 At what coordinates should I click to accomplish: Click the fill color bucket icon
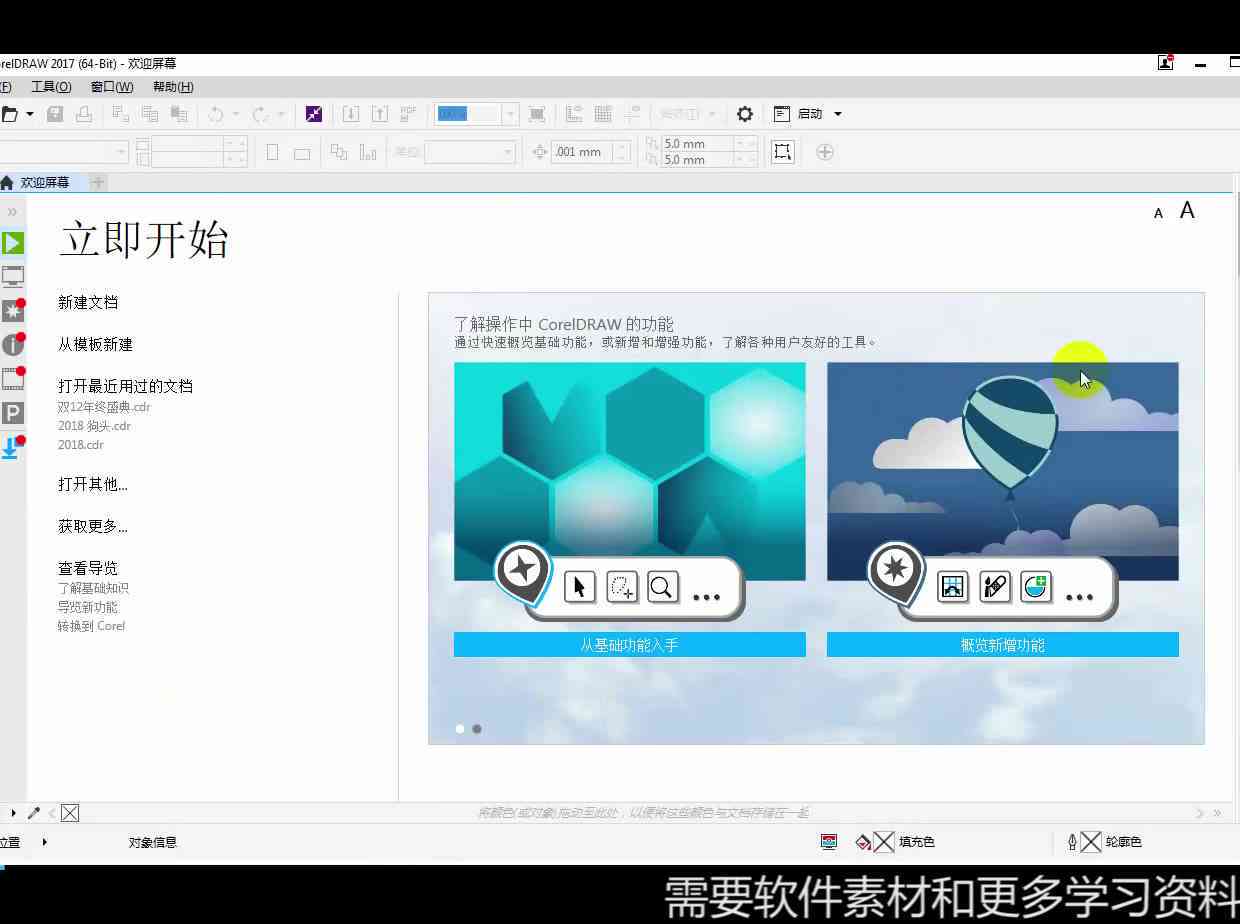click(x=863, y=842)
